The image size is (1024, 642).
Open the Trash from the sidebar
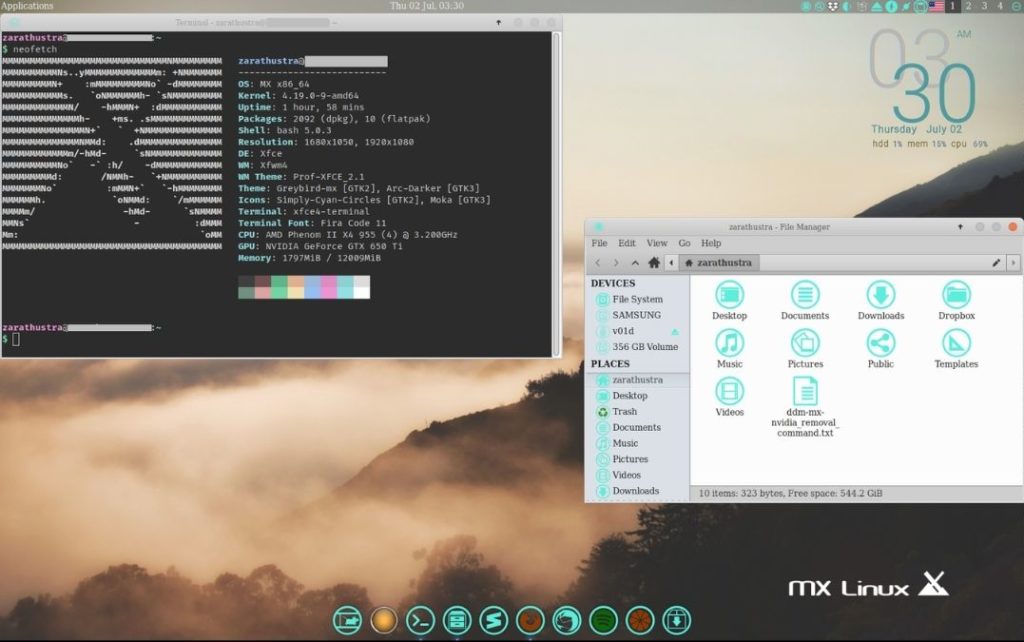coord(624,411)
